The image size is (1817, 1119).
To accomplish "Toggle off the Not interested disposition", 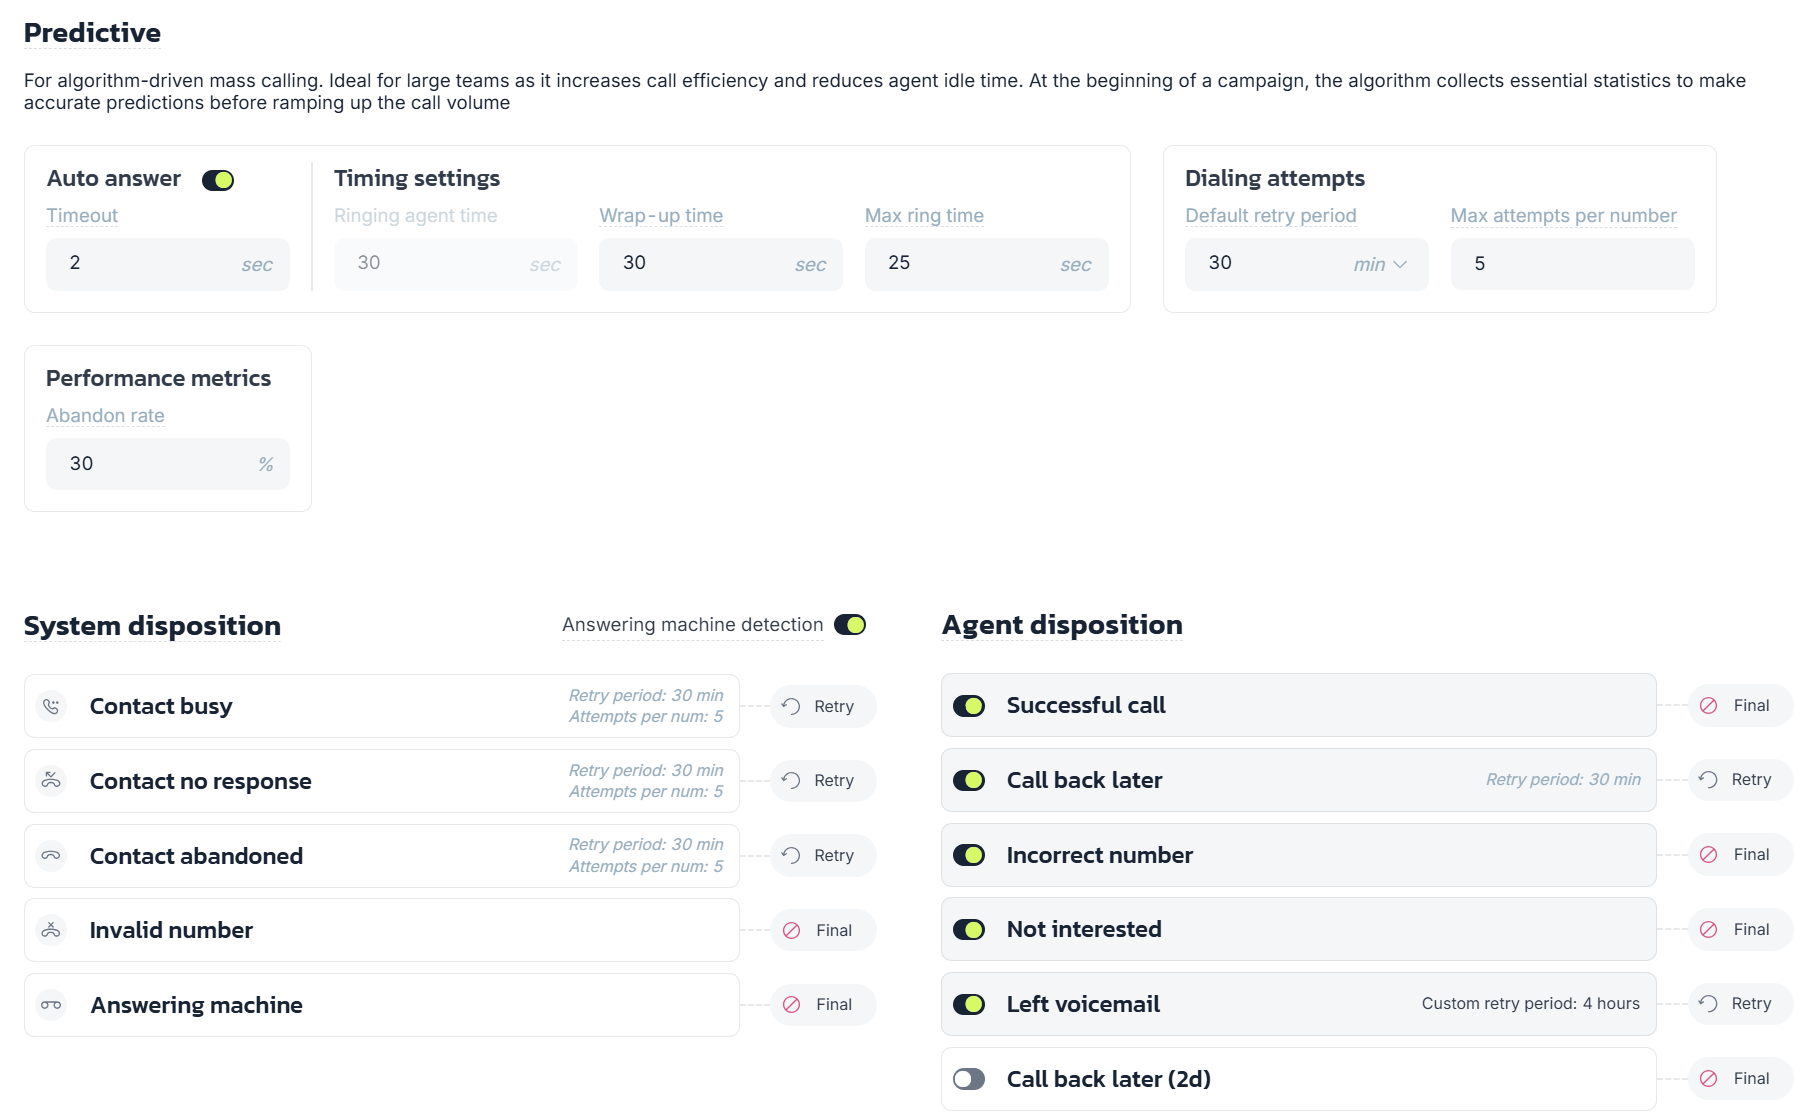I will click(969, 930).
